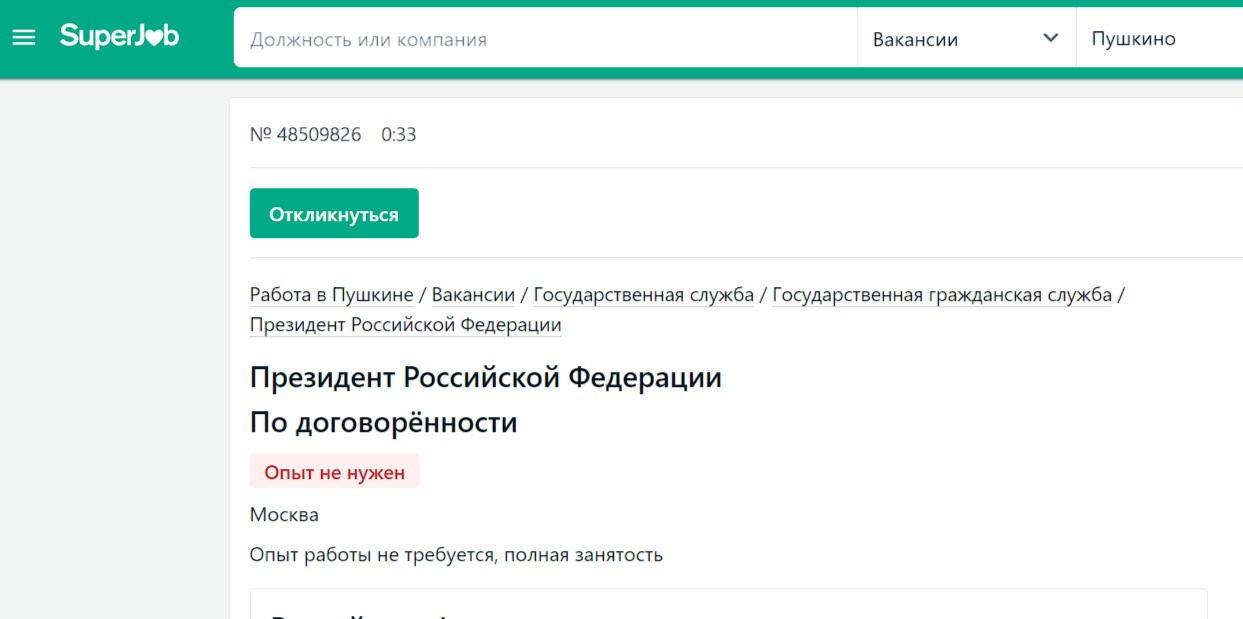This screenshot has height=619, width=1243.
Task: Click 'Президент Российской Федерации' breadcrumb link
Action: click(x=405, y=324)
